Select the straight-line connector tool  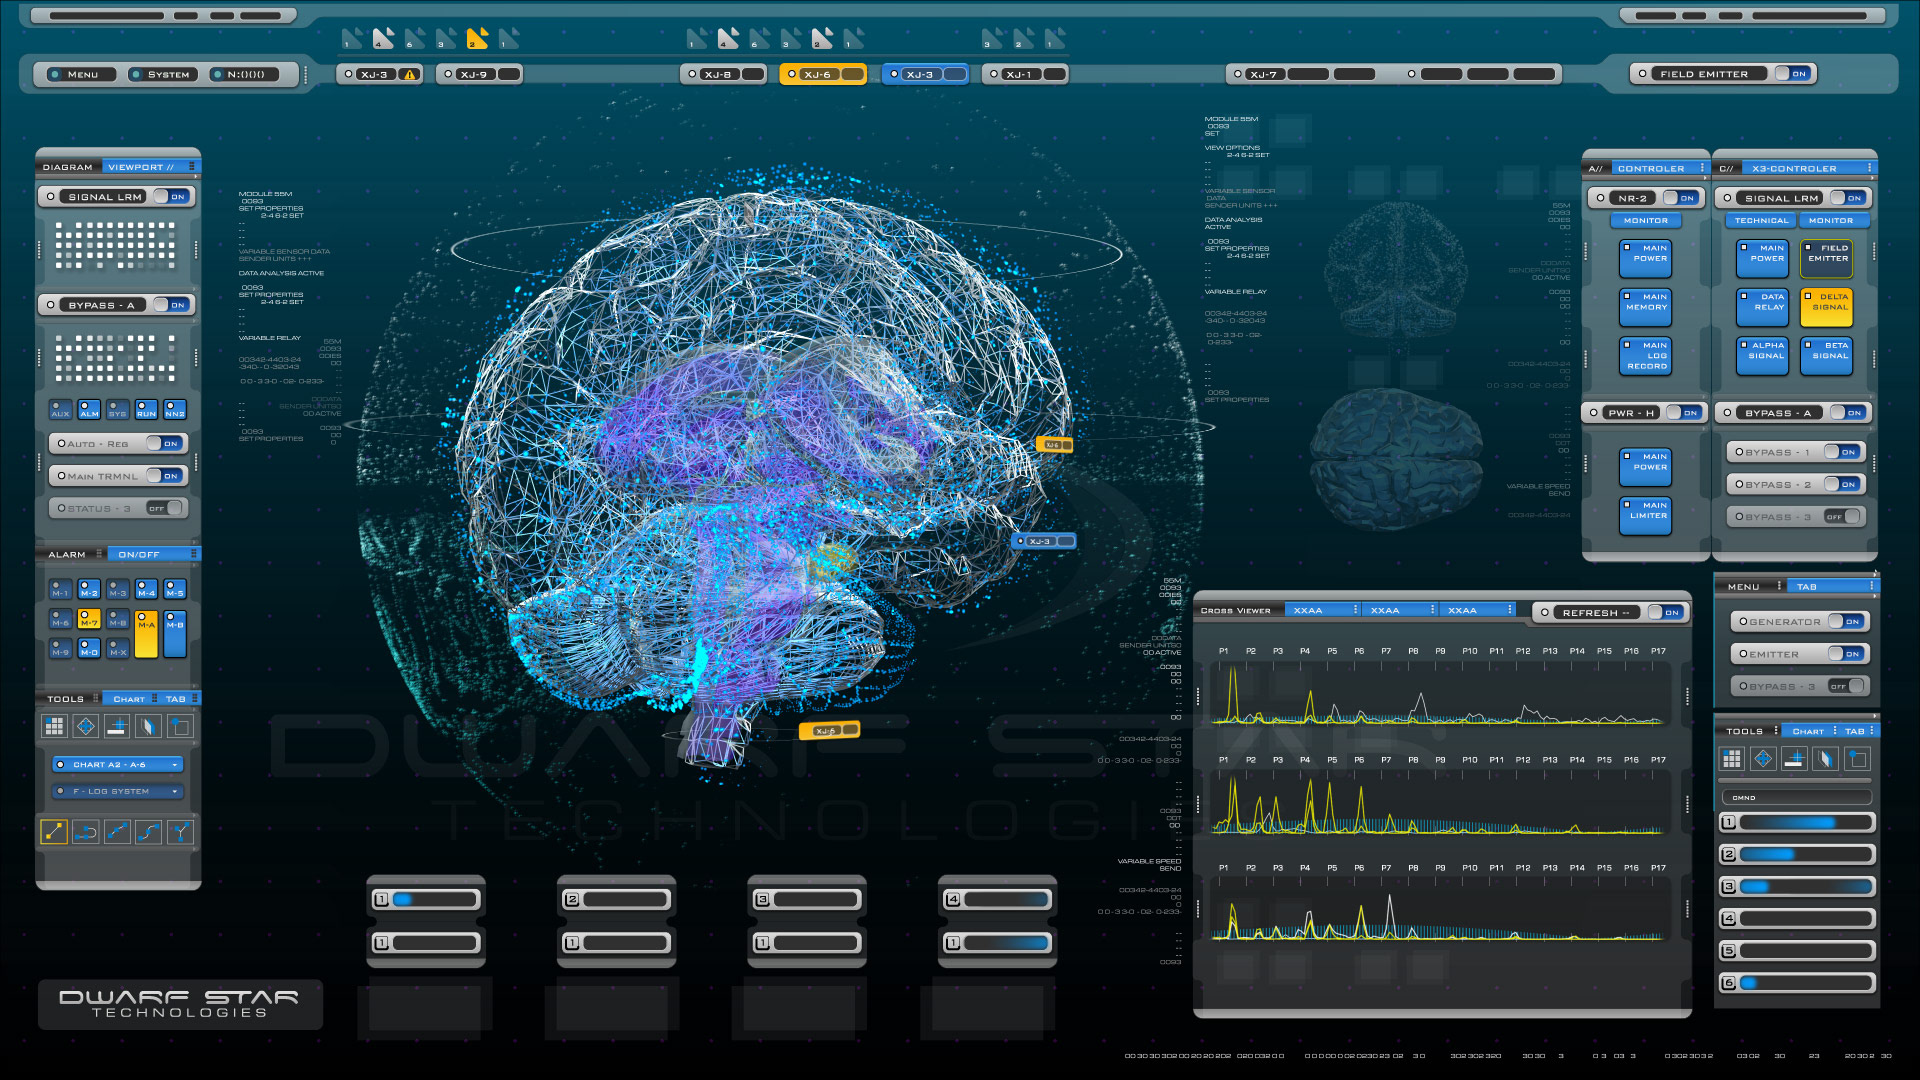[54, 831]
